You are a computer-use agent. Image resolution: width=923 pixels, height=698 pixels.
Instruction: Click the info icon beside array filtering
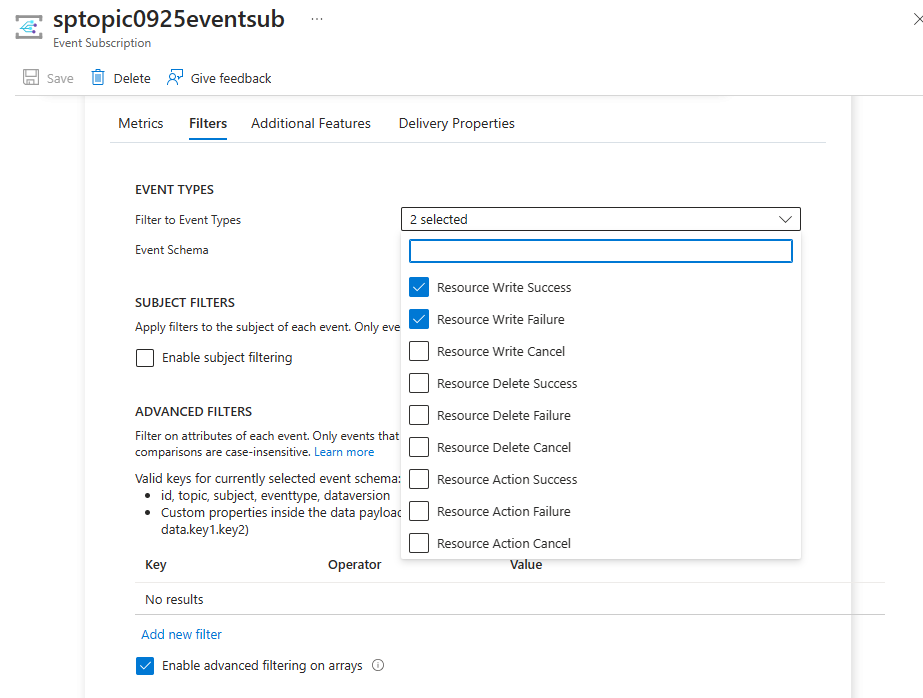click(378, 665)
